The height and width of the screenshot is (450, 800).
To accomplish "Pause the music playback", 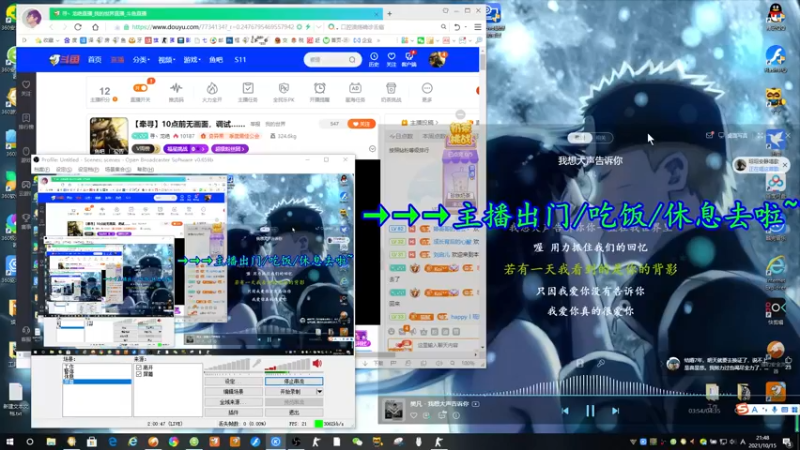I will point(590,411).
